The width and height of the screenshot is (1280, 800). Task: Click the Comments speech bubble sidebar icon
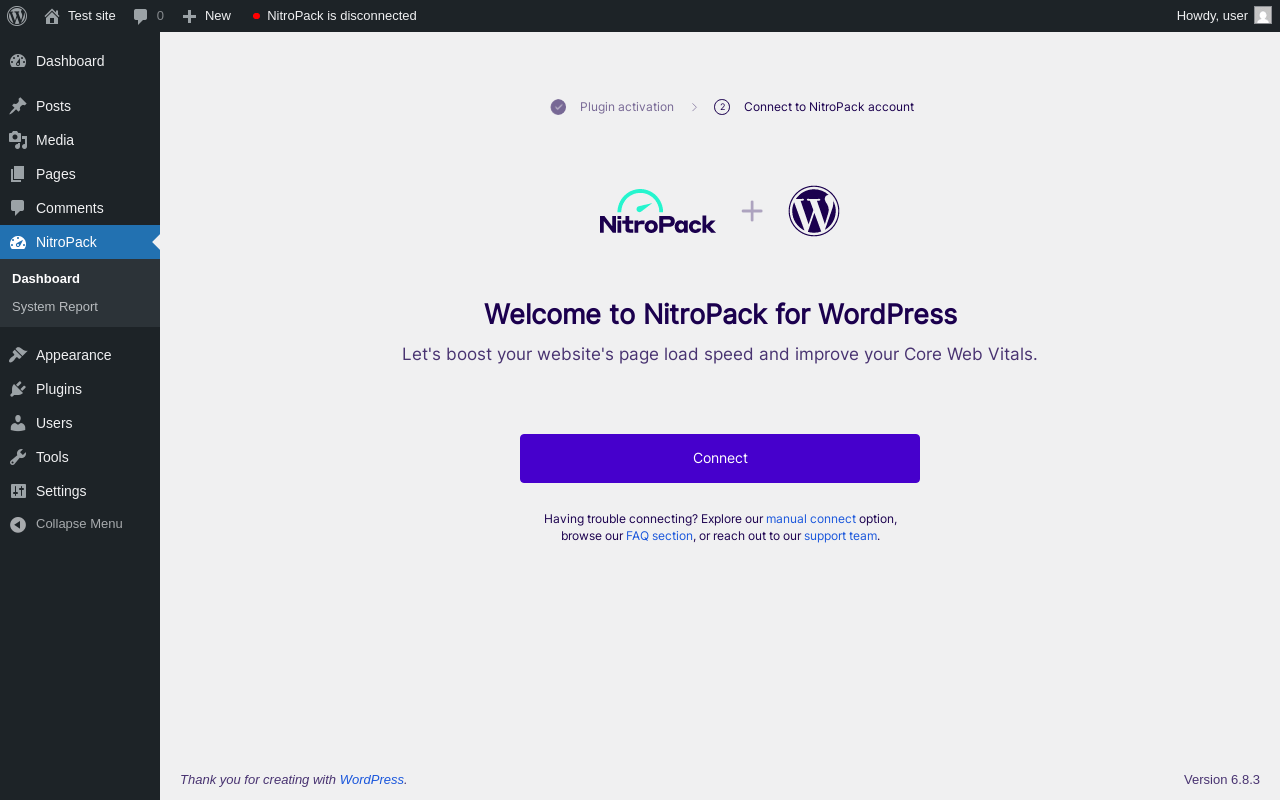click(x=18, y=208)
